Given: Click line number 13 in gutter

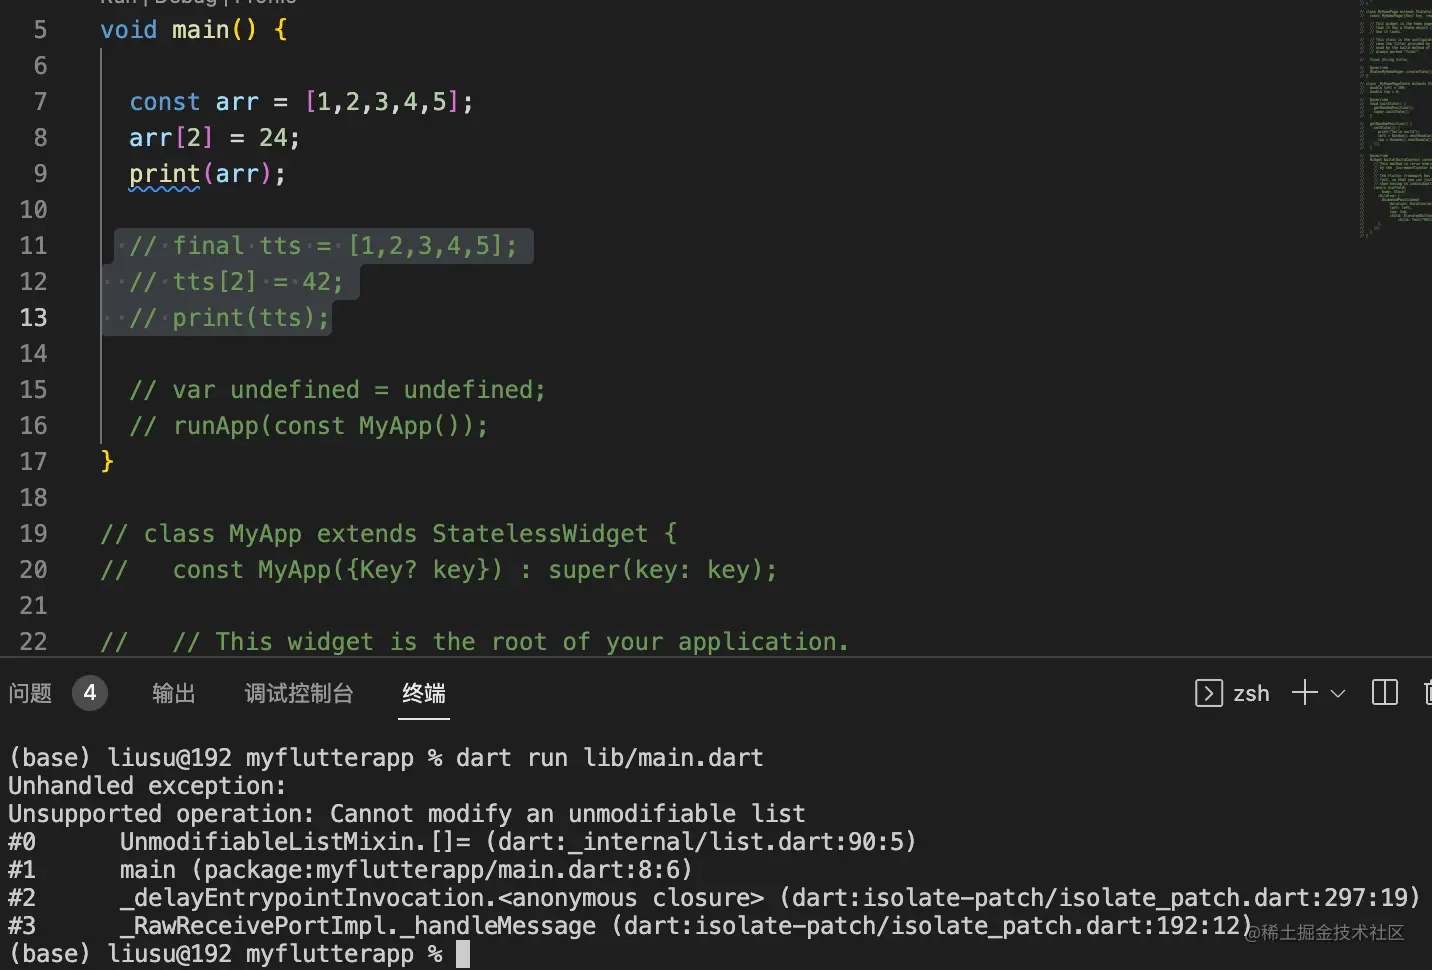Looking at the screenshot, I should tap(33, 317).
